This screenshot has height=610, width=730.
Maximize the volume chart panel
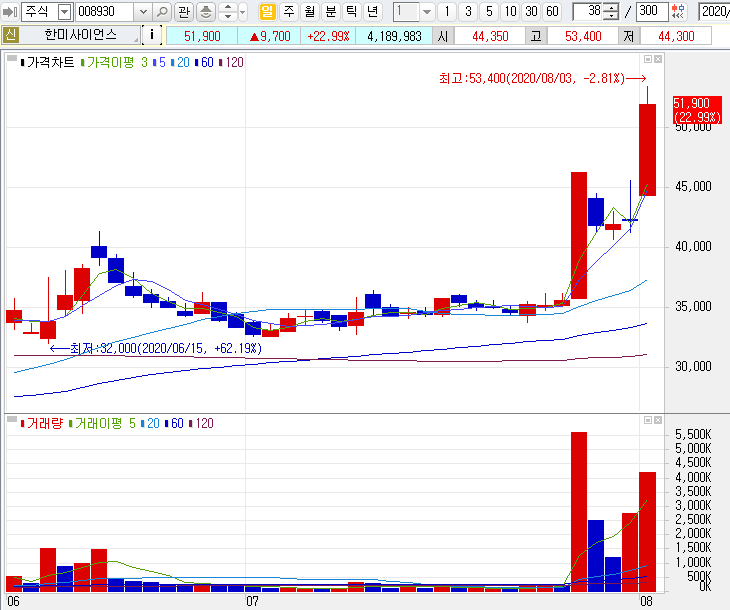tap(648, 420)
